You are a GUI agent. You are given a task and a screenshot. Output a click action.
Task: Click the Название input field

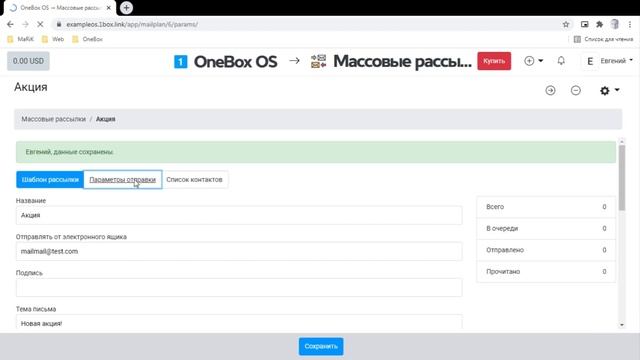[x=239, y=216]
